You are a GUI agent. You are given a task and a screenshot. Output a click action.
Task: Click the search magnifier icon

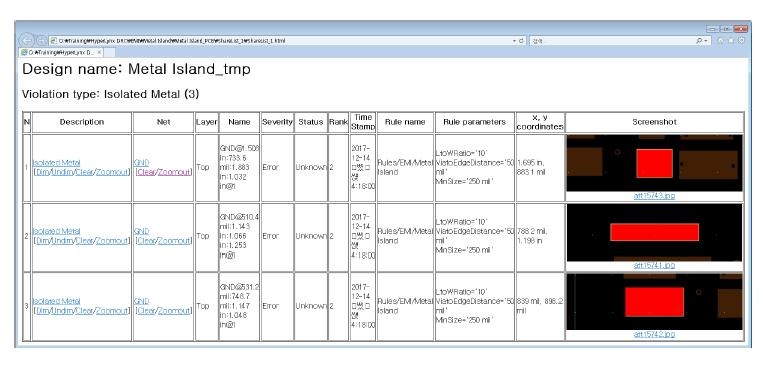pyautogui.click(x=699, y=41)
